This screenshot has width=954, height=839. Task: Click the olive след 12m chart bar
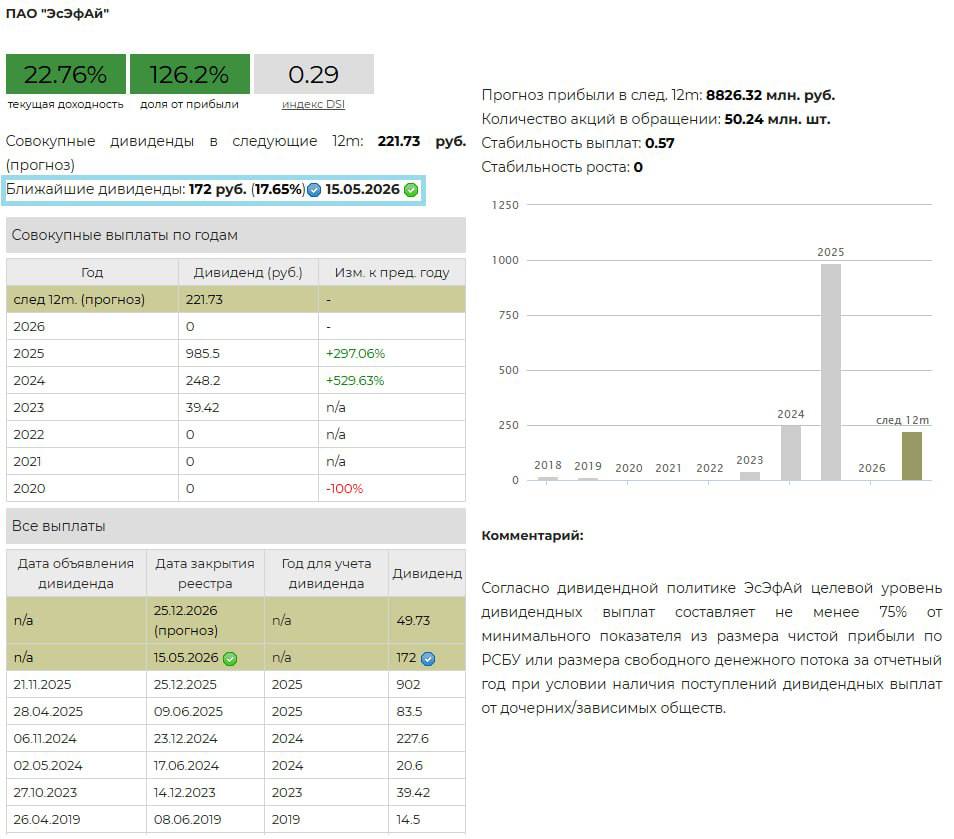tap(911, 456)
